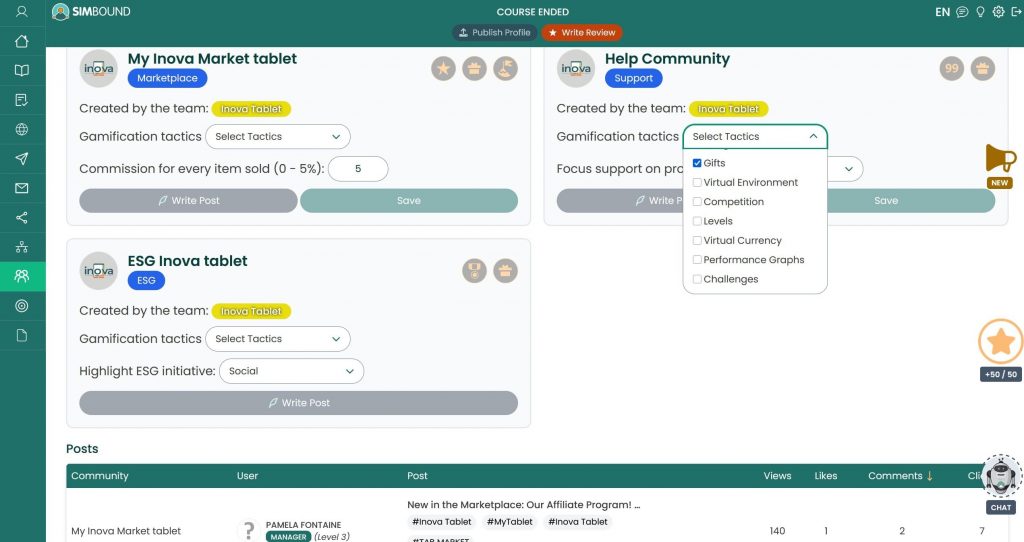This screenshot has height=542, width=1024.
Task: Open the user profile icon in sidebar
Action: coord(22,12)
